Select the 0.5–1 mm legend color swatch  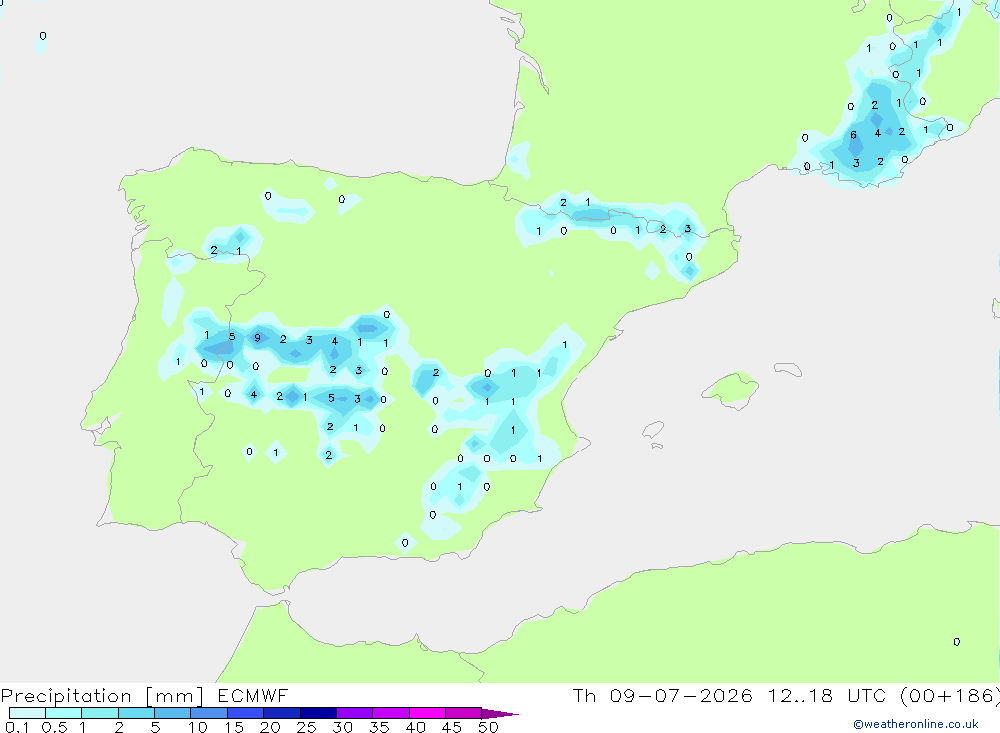pos(64,713)
